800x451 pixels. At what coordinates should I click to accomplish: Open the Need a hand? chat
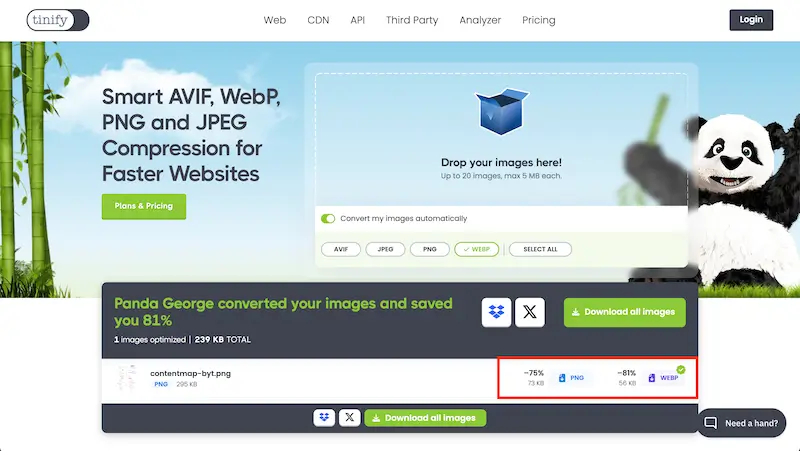pos(741,423)
